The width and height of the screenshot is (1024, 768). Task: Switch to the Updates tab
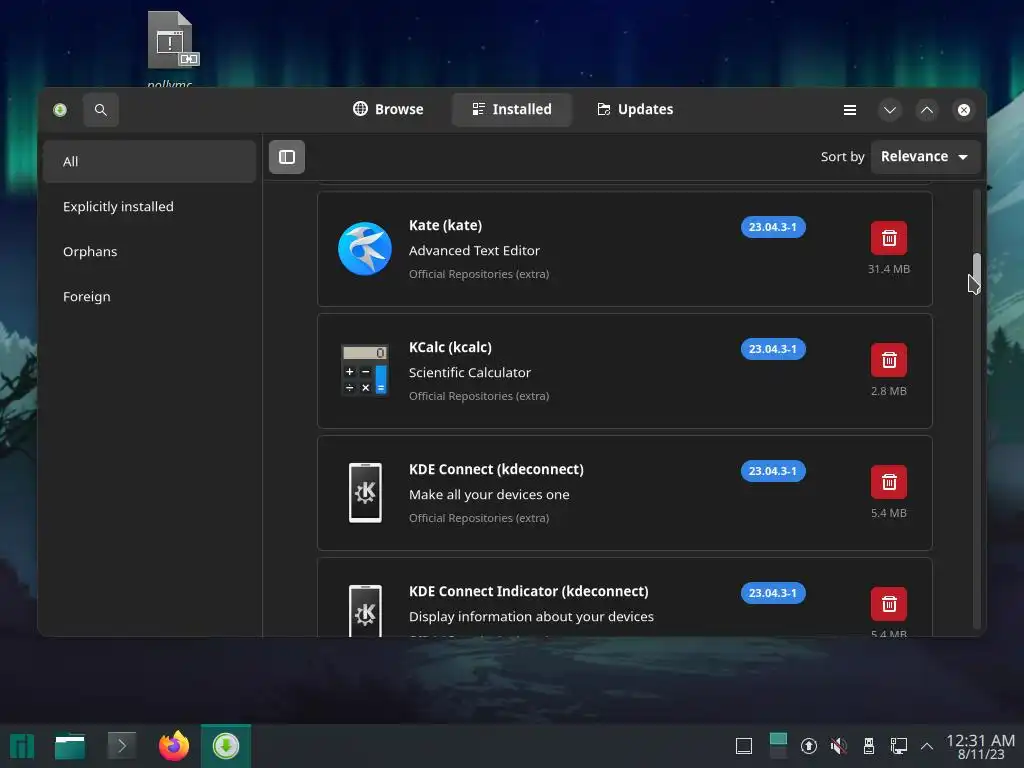(635, 109)
